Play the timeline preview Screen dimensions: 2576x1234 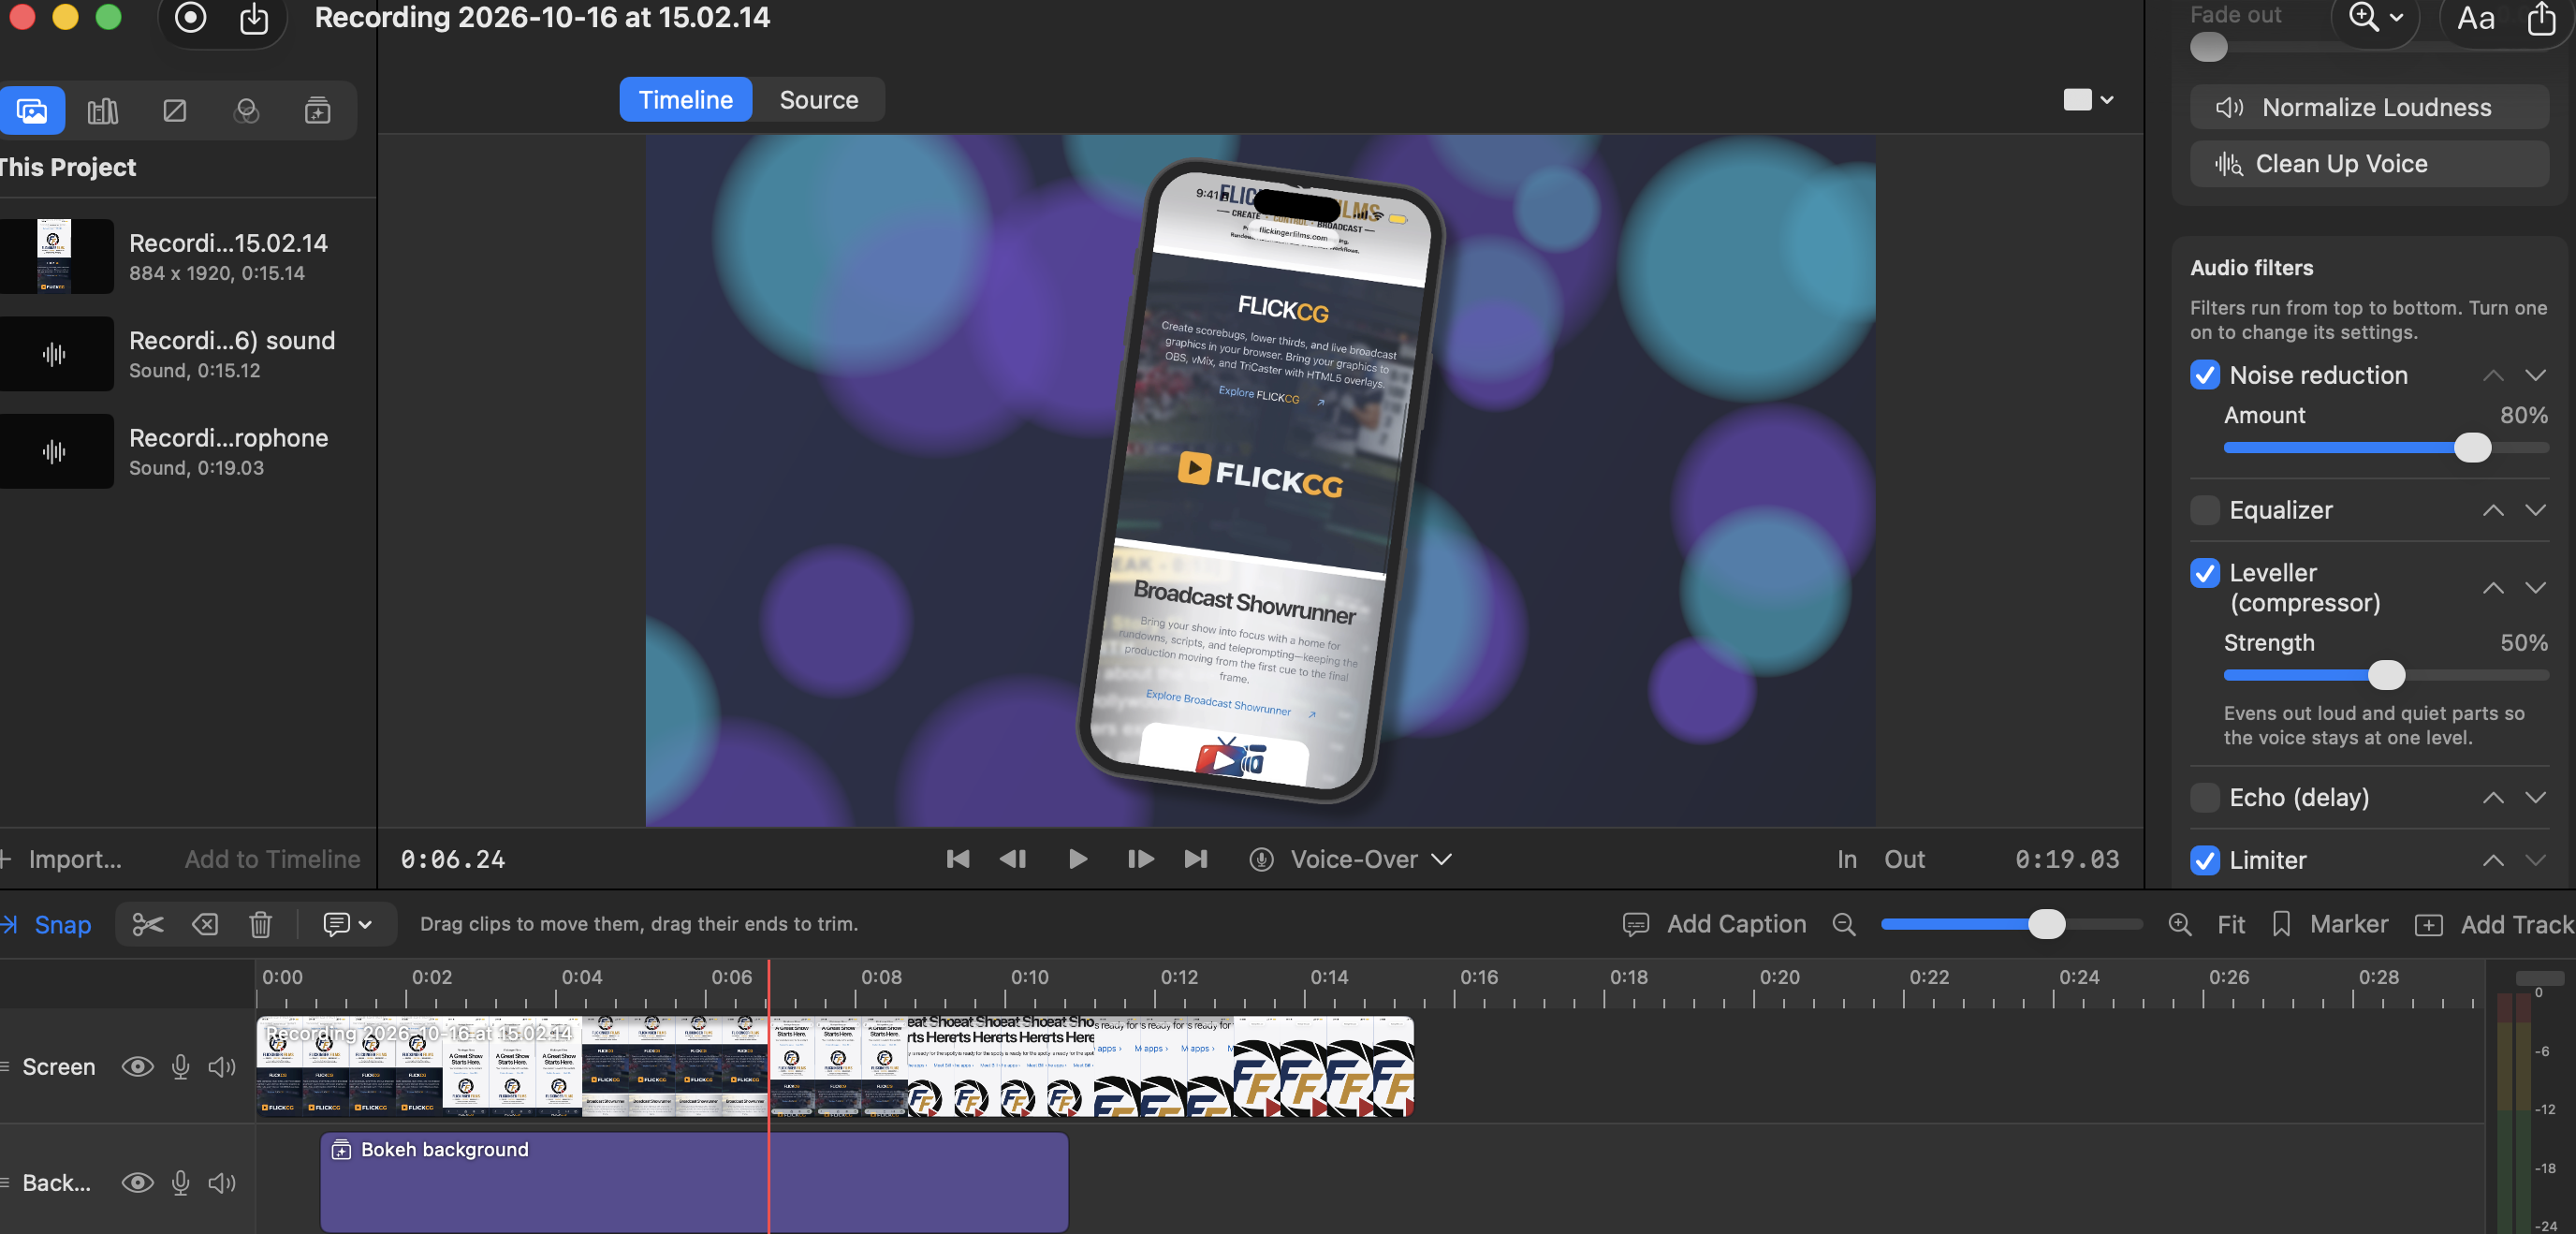pyautogui.click(x=1077, y=859)
